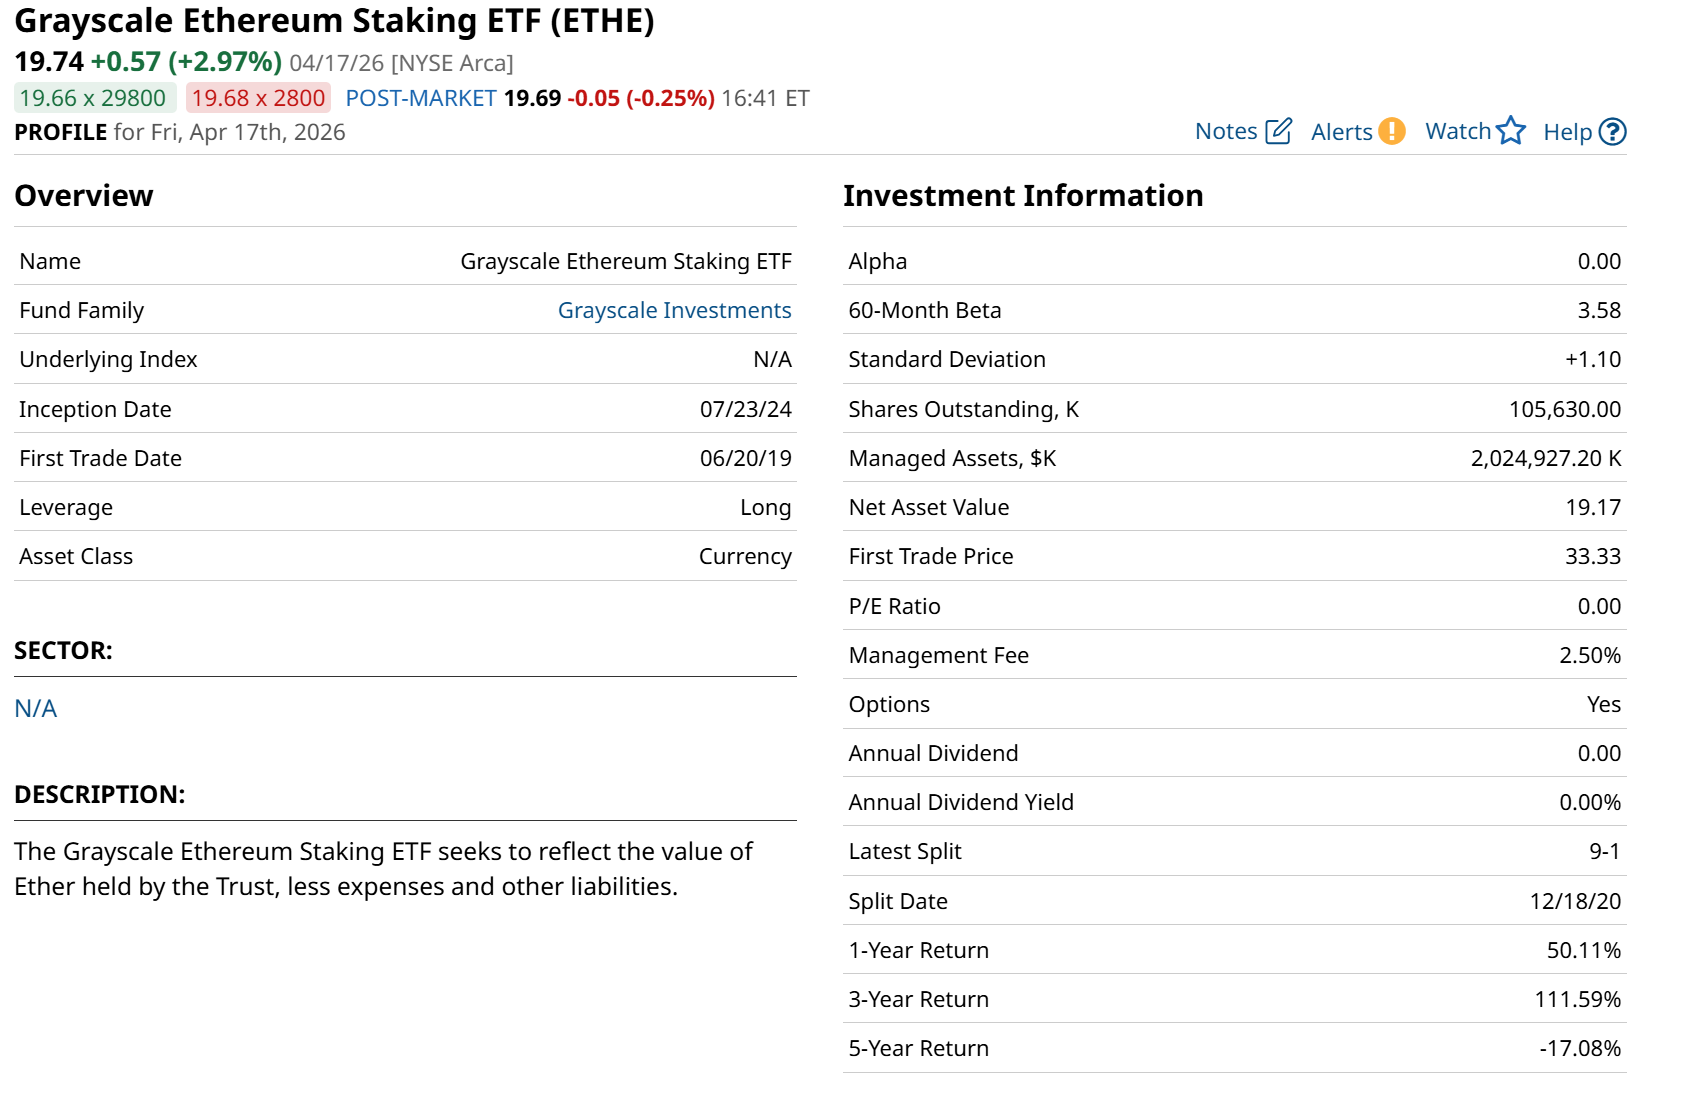Click the Help question mark icon
The image size is (1683, 1111).
1612,132
